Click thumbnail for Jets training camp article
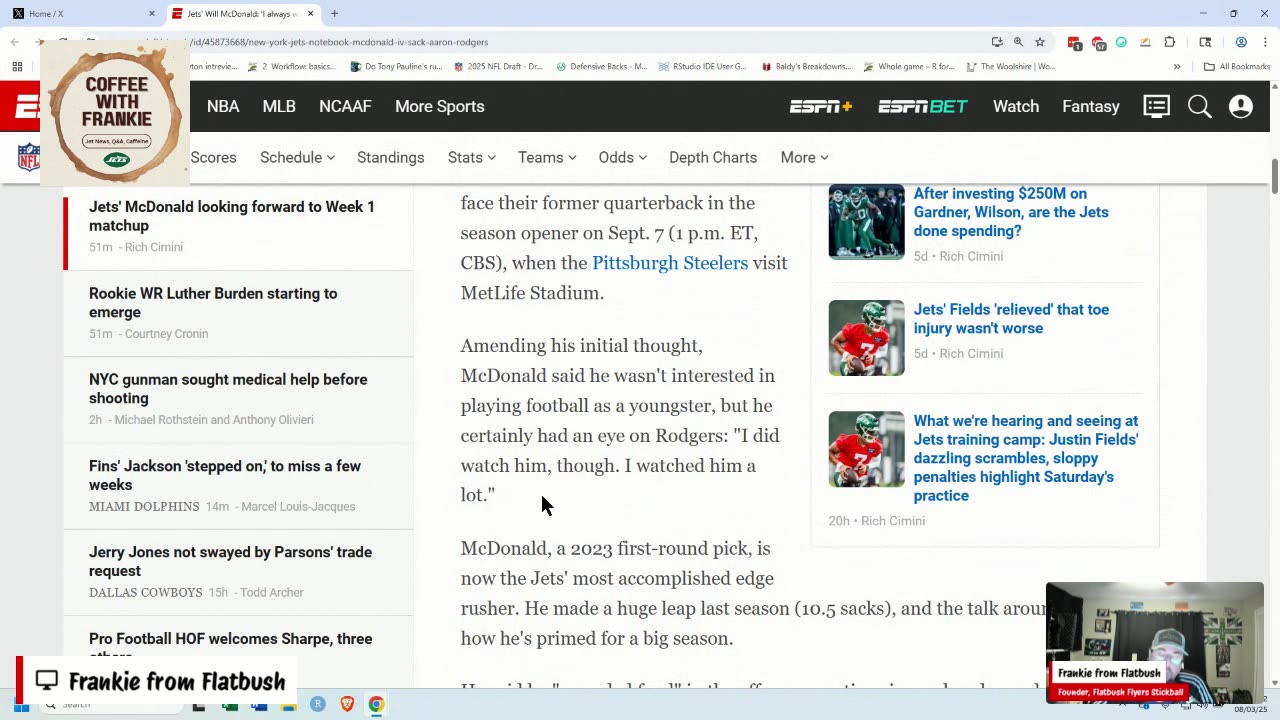 pos(866,449)
